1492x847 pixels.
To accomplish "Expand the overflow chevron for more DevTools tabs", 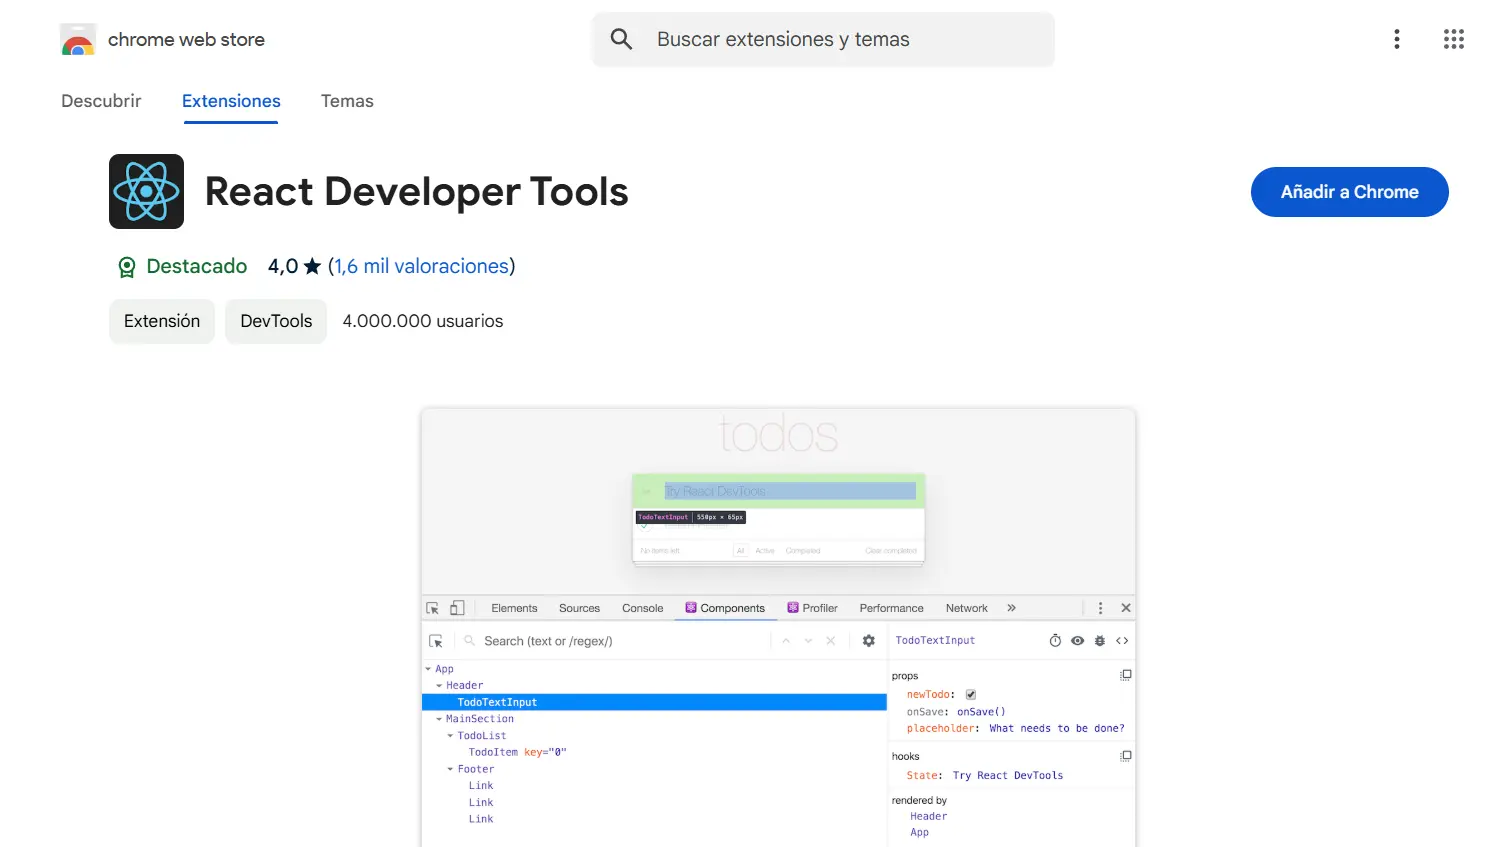I will pyautogui.click(x=1011, y=607).
